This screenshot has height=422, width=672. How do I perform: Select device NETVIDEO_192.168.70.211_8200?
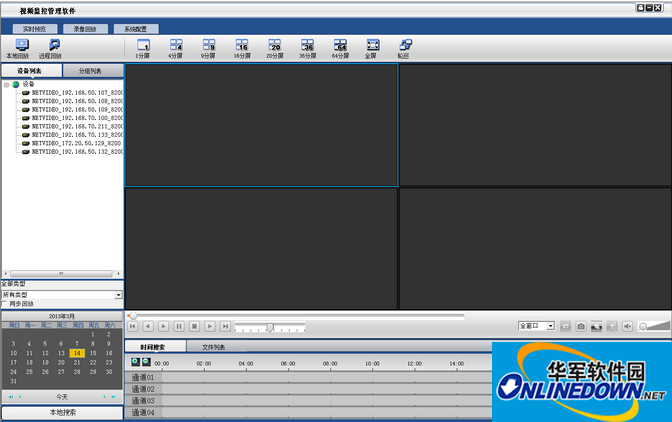[76, 126]
